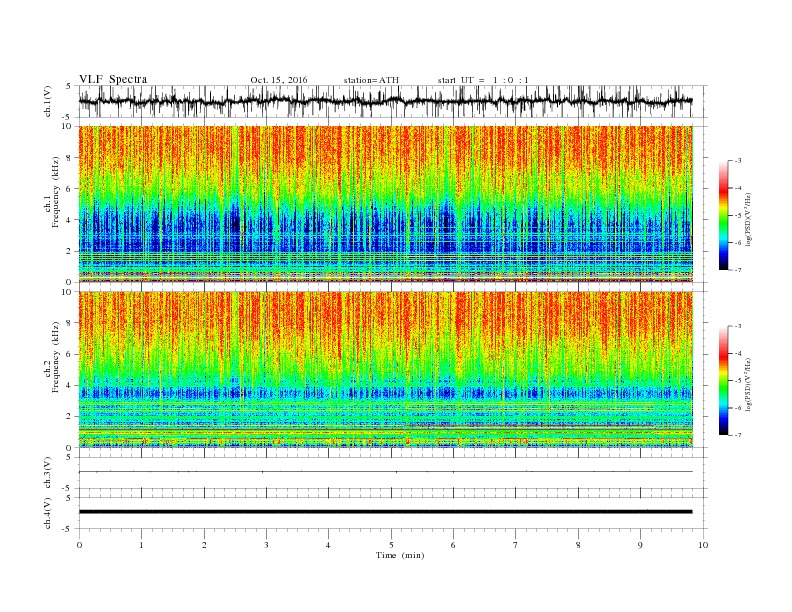Click the thin ch.3 voltage trace line
Viewport: 792px width, 612px height.
click(x=385, y=472)
